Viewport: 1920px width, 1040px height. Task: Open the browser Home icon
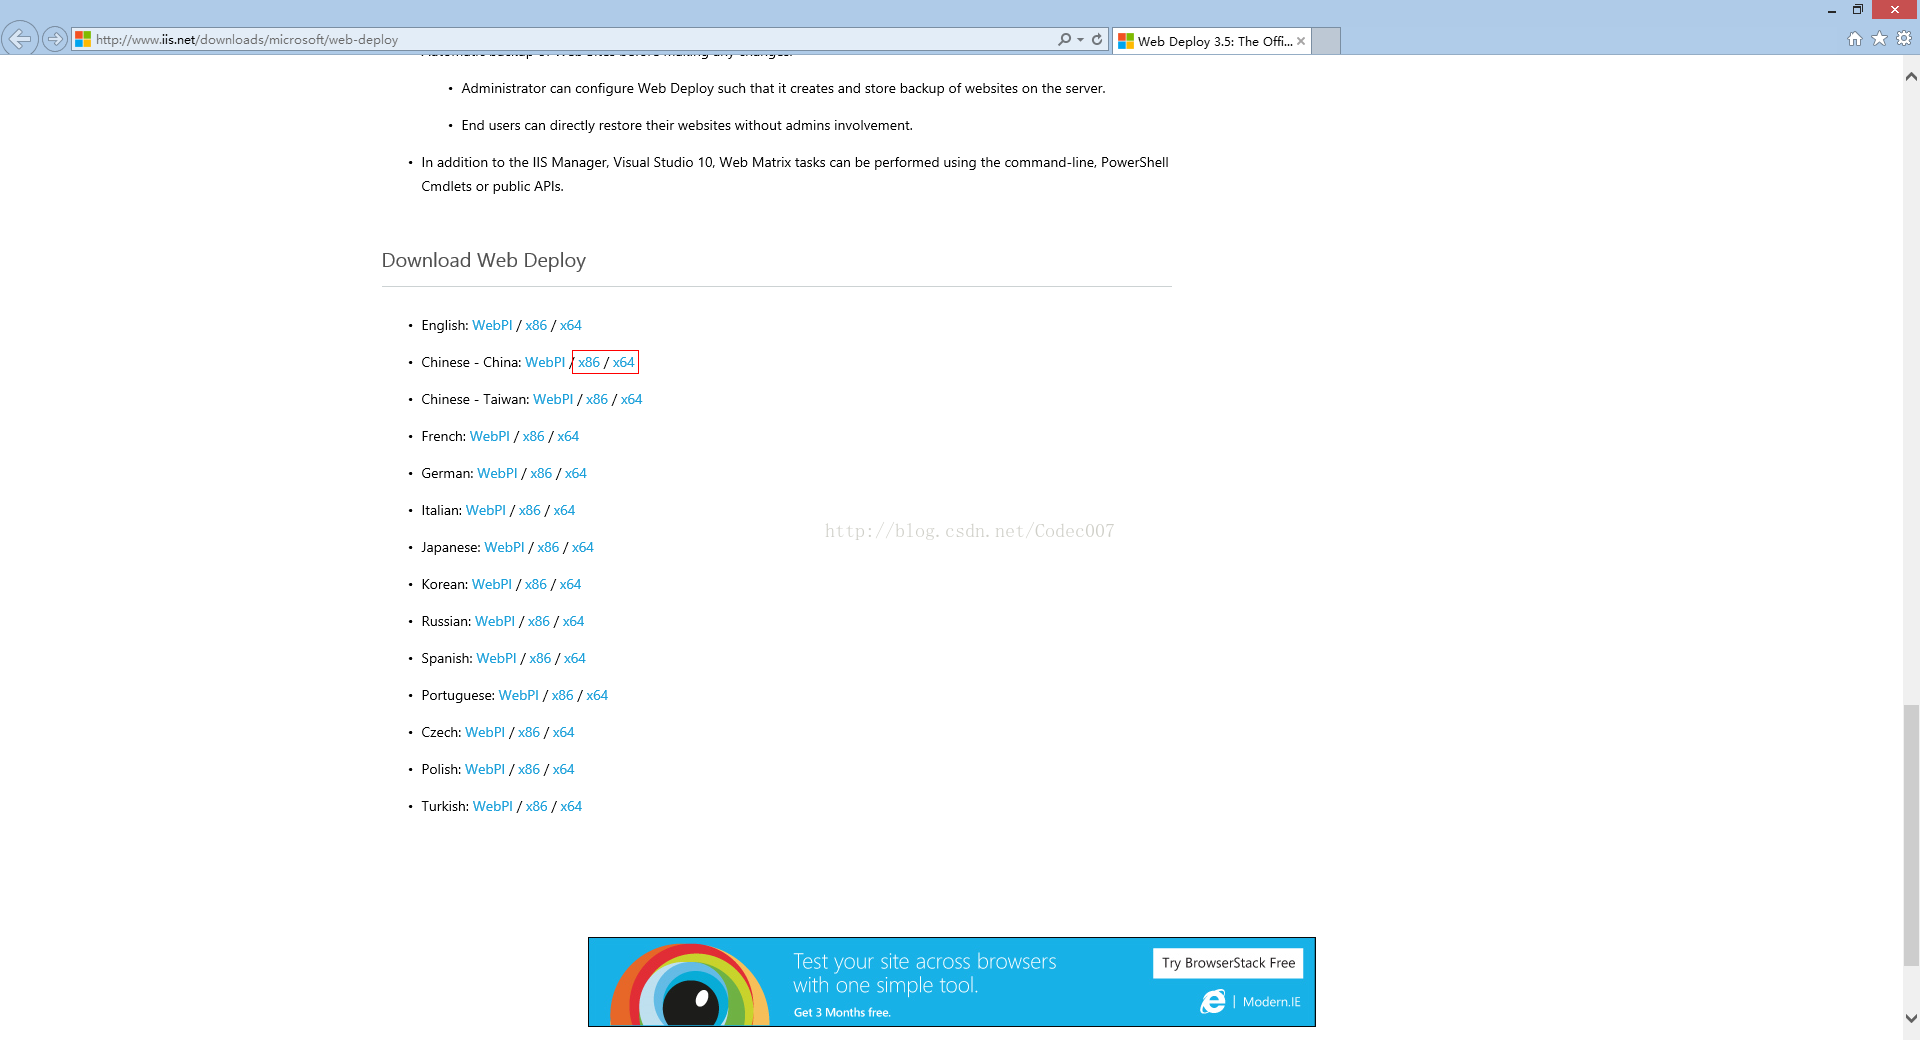pos(1855,39)
